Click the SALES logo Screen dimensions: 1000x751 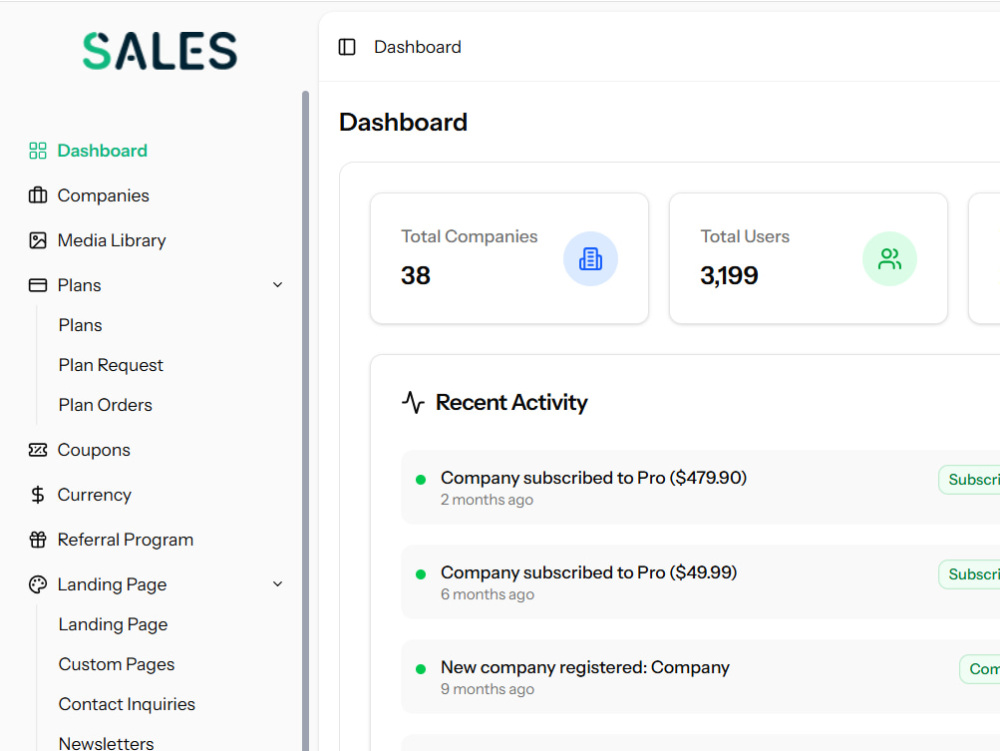pos(159,51)
